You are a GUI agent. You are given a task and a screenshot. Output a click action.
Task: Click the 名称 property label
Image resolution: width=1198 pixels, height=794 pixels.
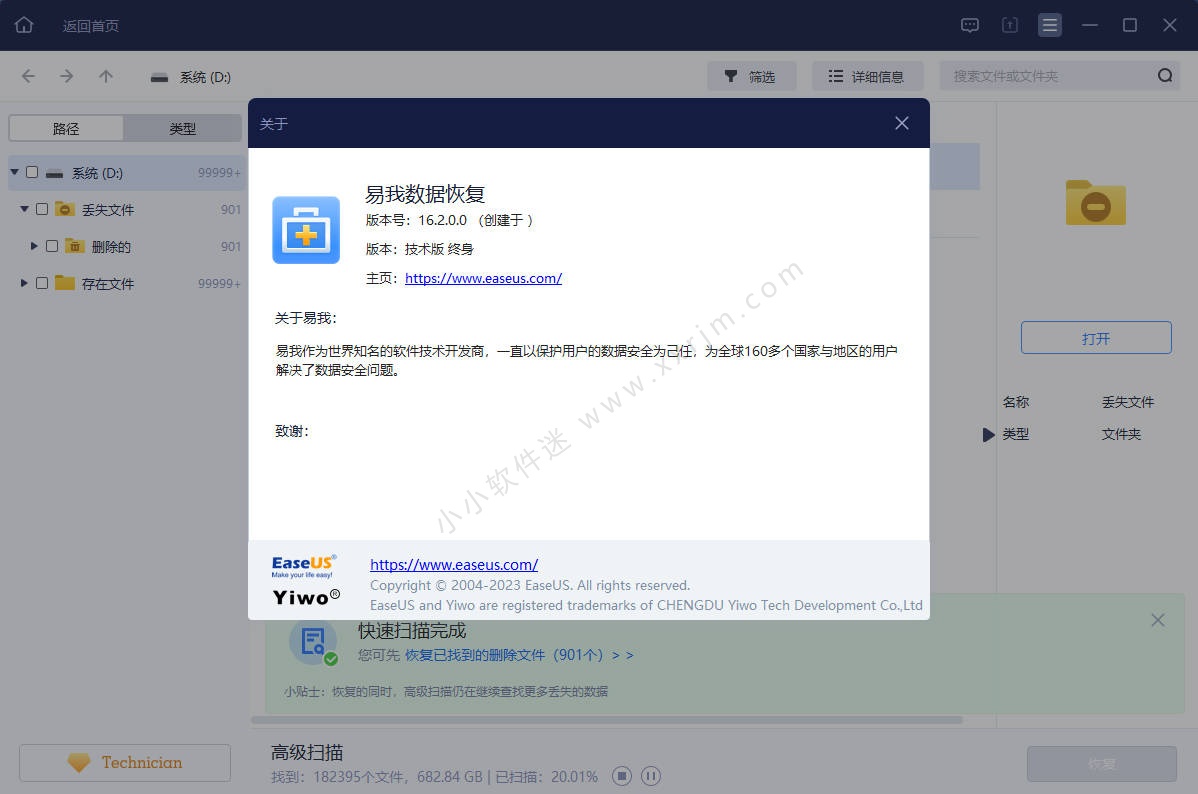1015,402
